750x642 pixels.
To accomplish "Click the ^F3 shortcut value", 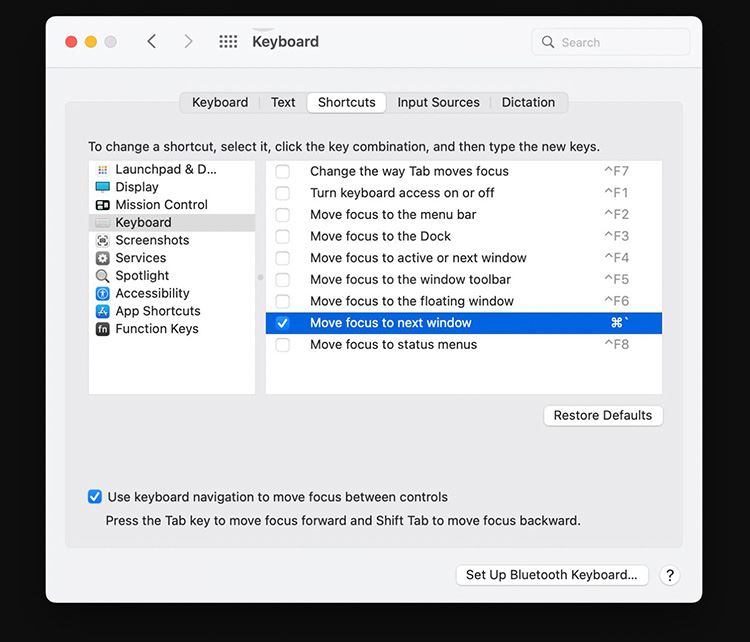I will (x=617, y=236).
